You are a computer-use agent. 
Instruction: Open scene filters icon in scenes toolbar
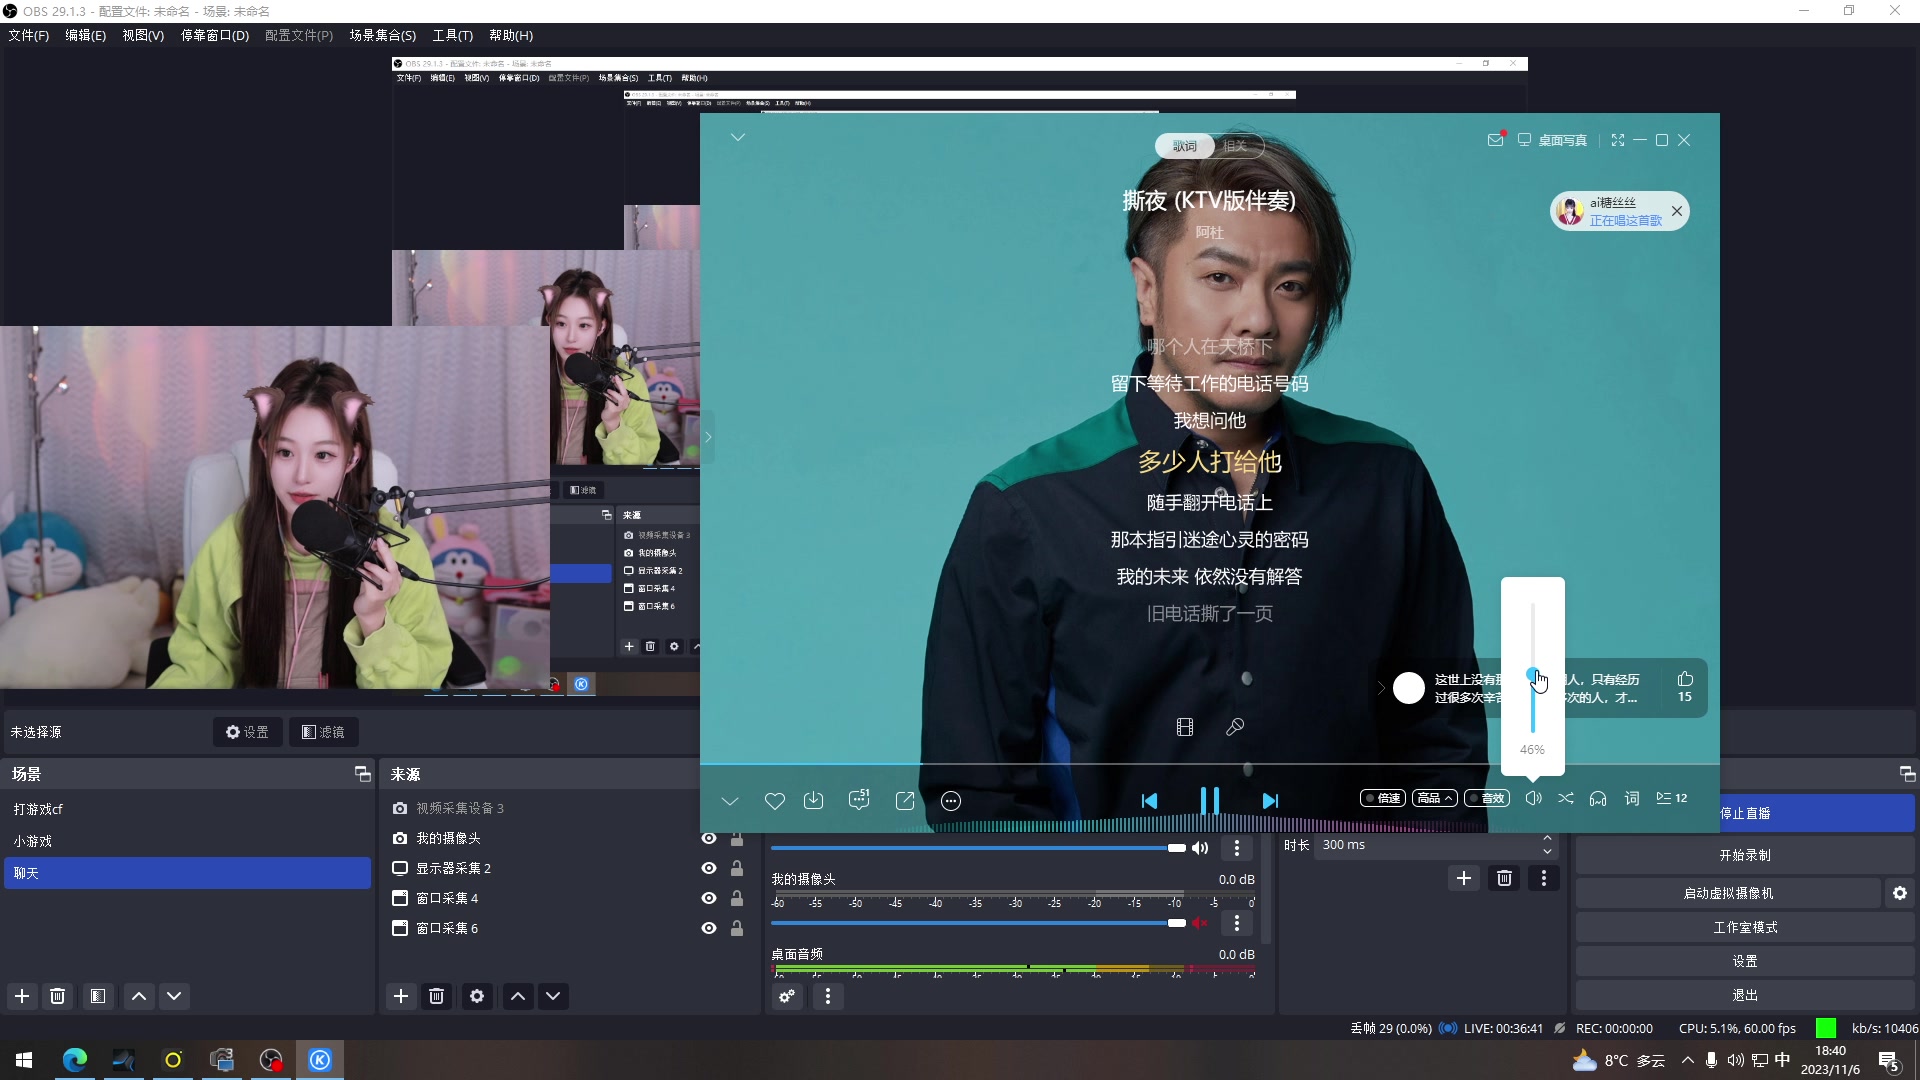[x=98, y=996]
